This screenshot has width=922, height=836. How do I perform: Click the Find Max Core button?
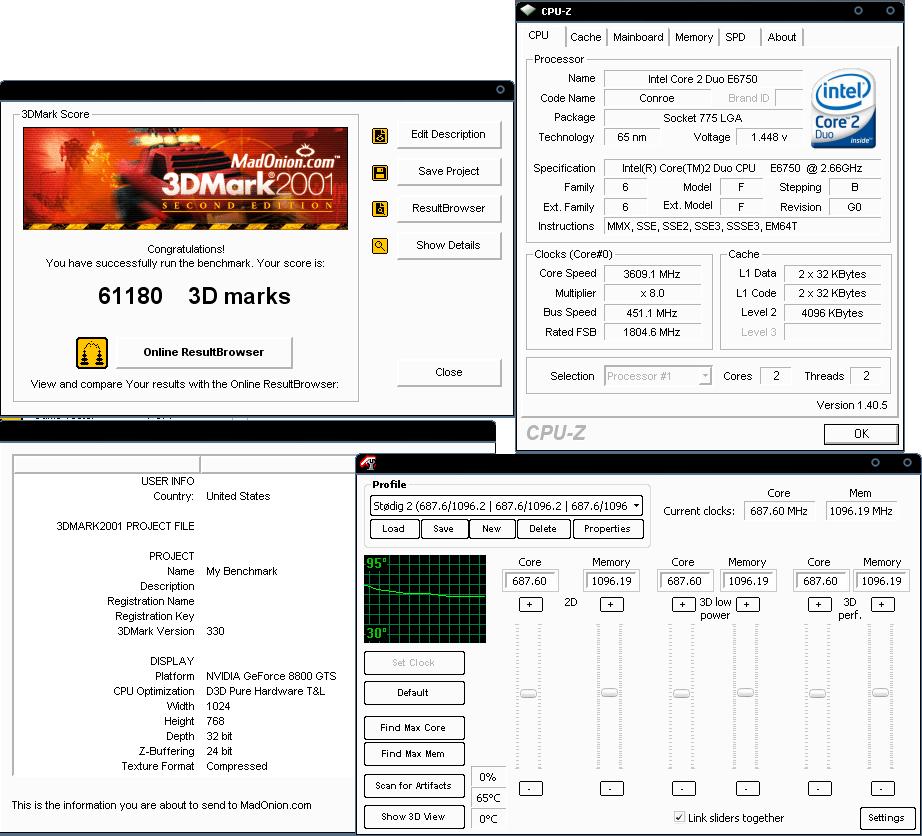(x=413, y=728)
